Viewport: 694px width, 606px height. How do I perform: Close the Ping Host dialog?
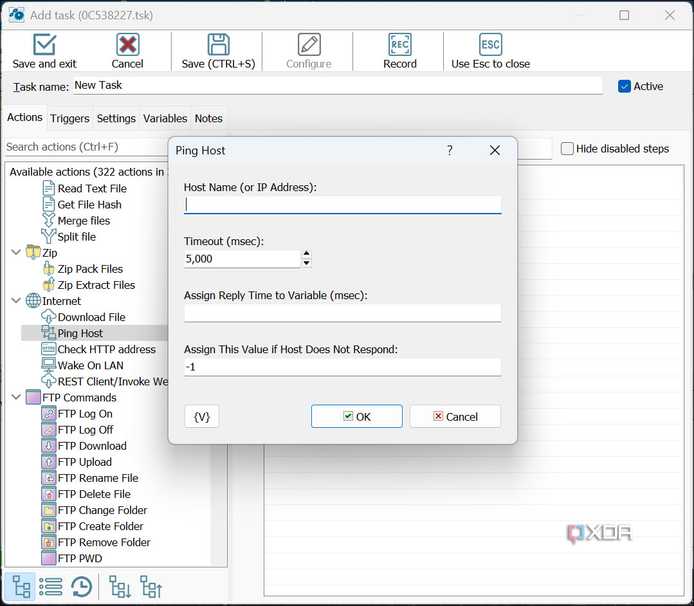pos(495,151)
